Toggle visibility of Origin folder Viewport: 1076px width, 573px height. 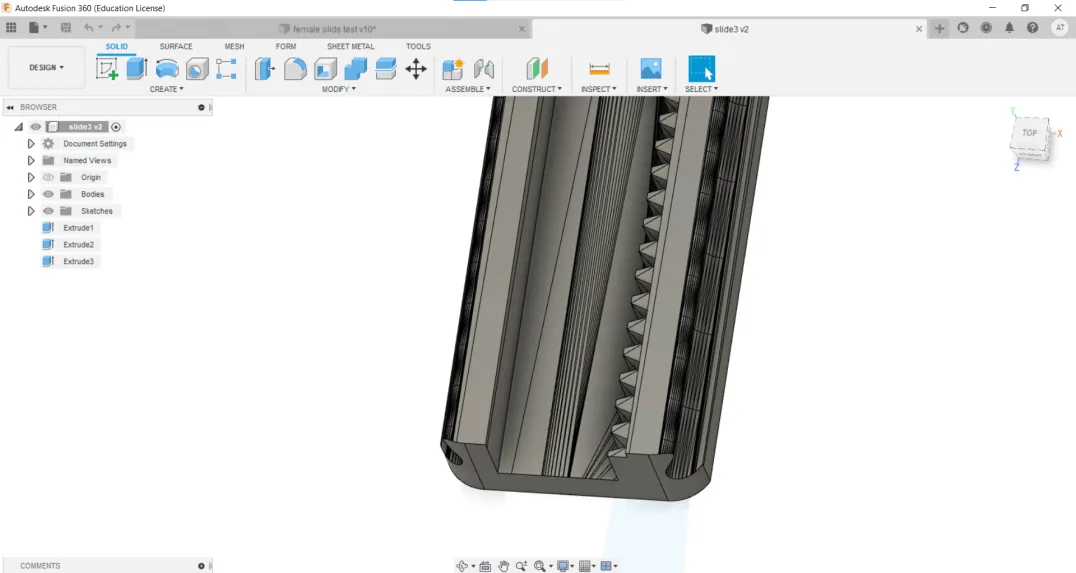click(48, 177)
